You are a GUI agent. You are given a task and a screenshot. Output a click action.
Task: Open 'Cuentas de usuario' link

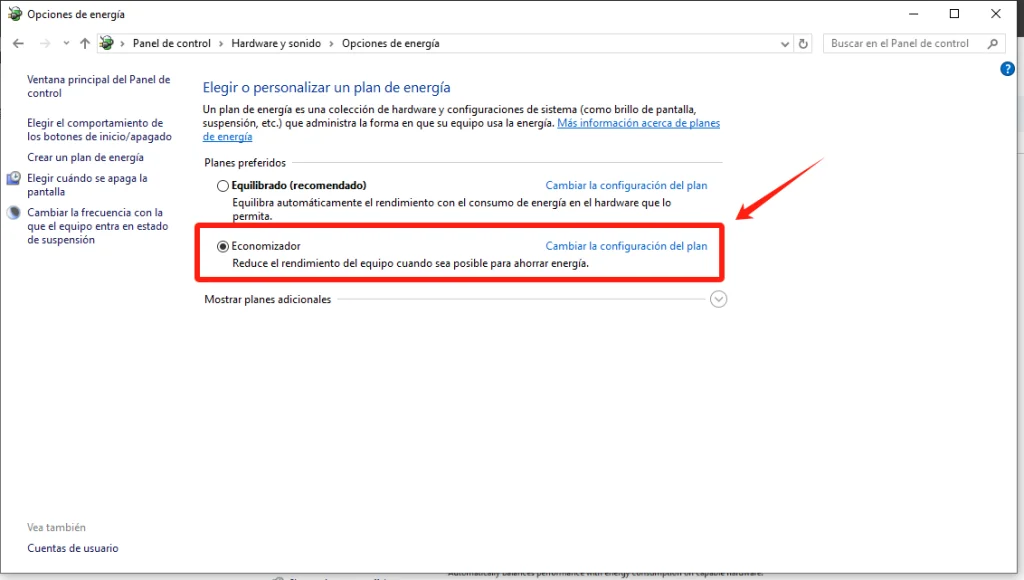click(x=72, y=548)
